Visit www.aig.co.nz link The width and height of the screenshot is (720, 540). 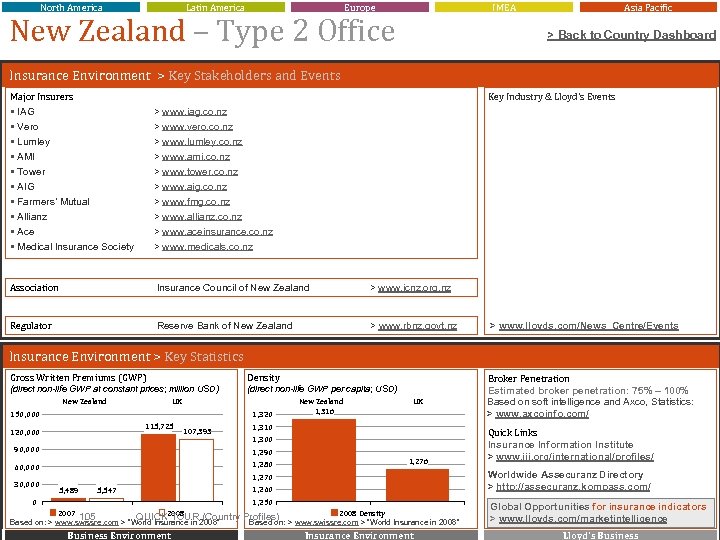(x=194, y=187)
